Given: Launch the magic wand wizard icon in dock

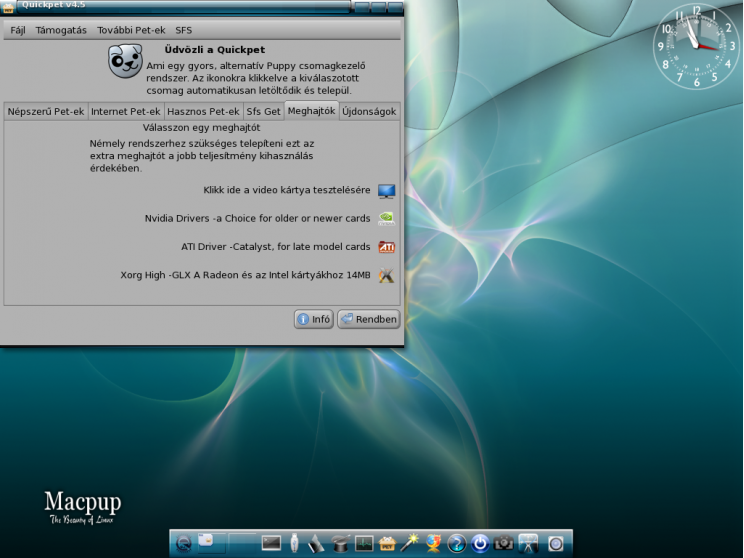Looking at the screenshot, I should pyautogui.click(x=410, y=543).
